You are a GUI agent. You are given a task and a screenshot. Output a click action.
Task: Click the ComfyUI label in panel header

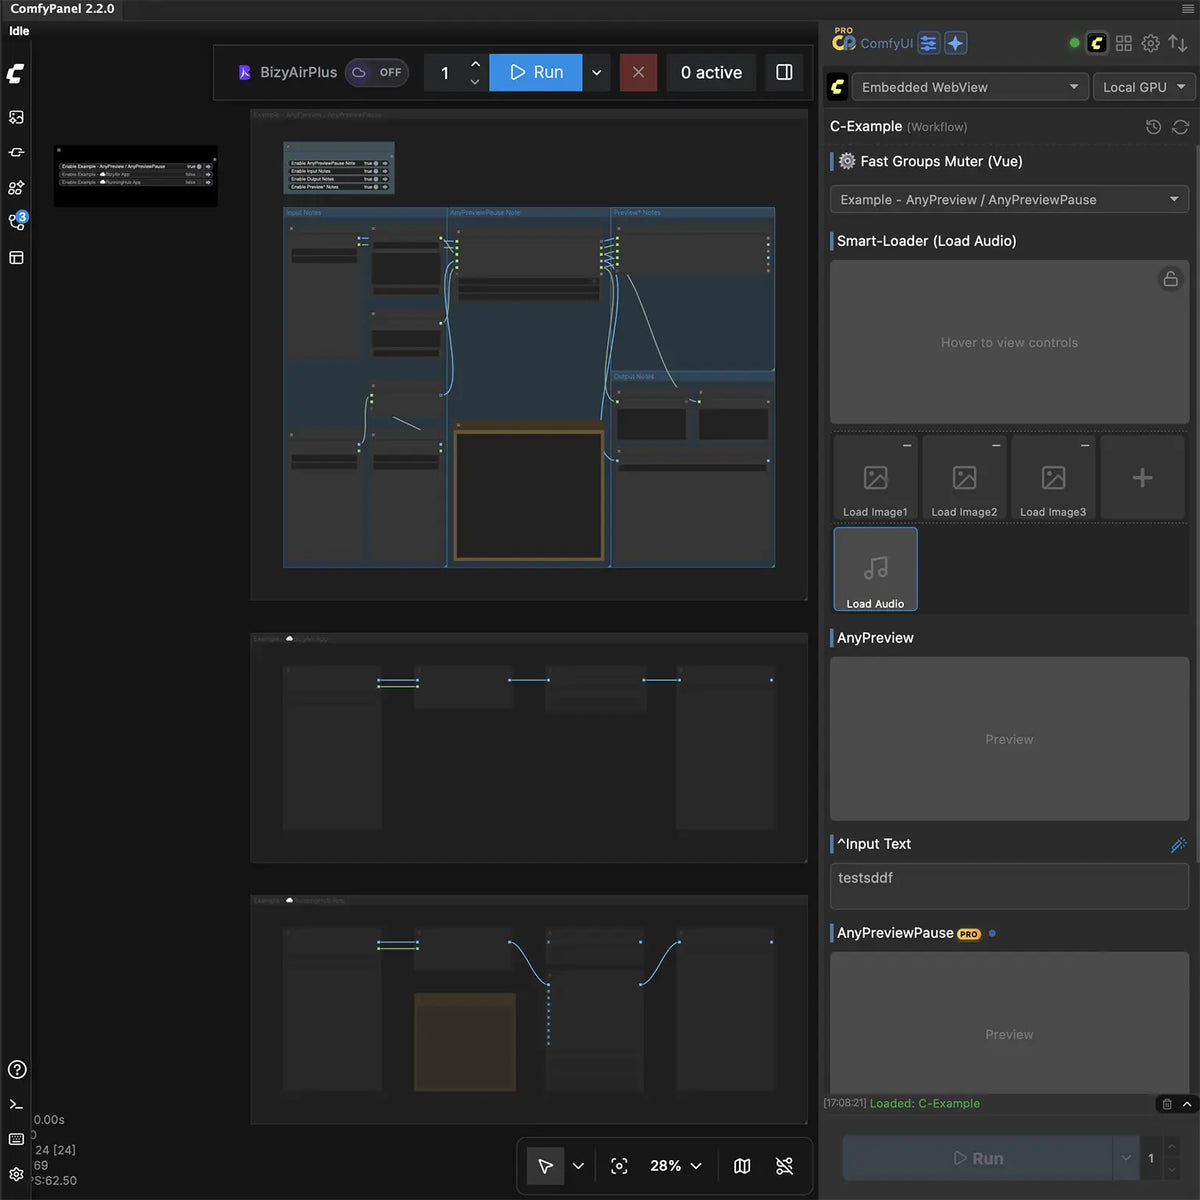tap(886, 44)
